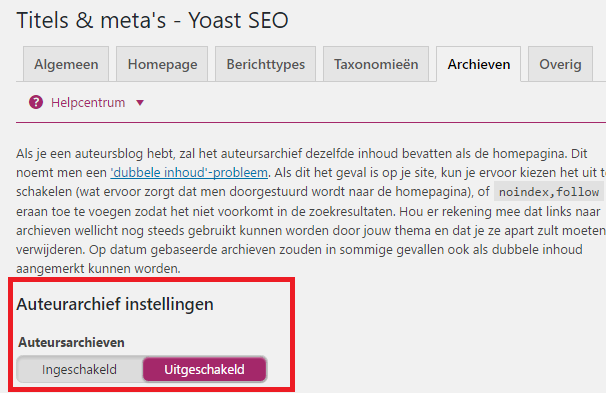606x393 pixels.
Task: Go to the Taxonomieën tab
Action: [376, 64]
